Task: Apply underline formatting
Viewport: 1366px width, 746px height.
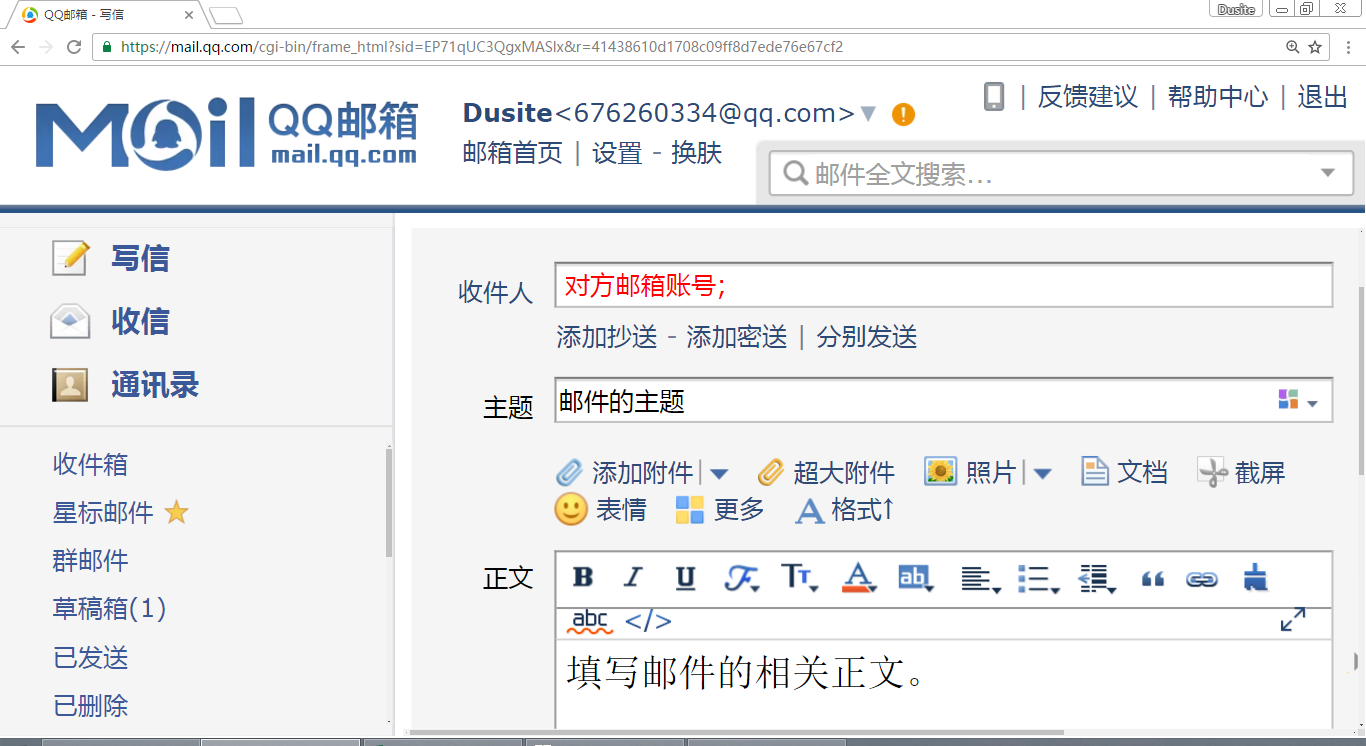Action: click(685, 578)
